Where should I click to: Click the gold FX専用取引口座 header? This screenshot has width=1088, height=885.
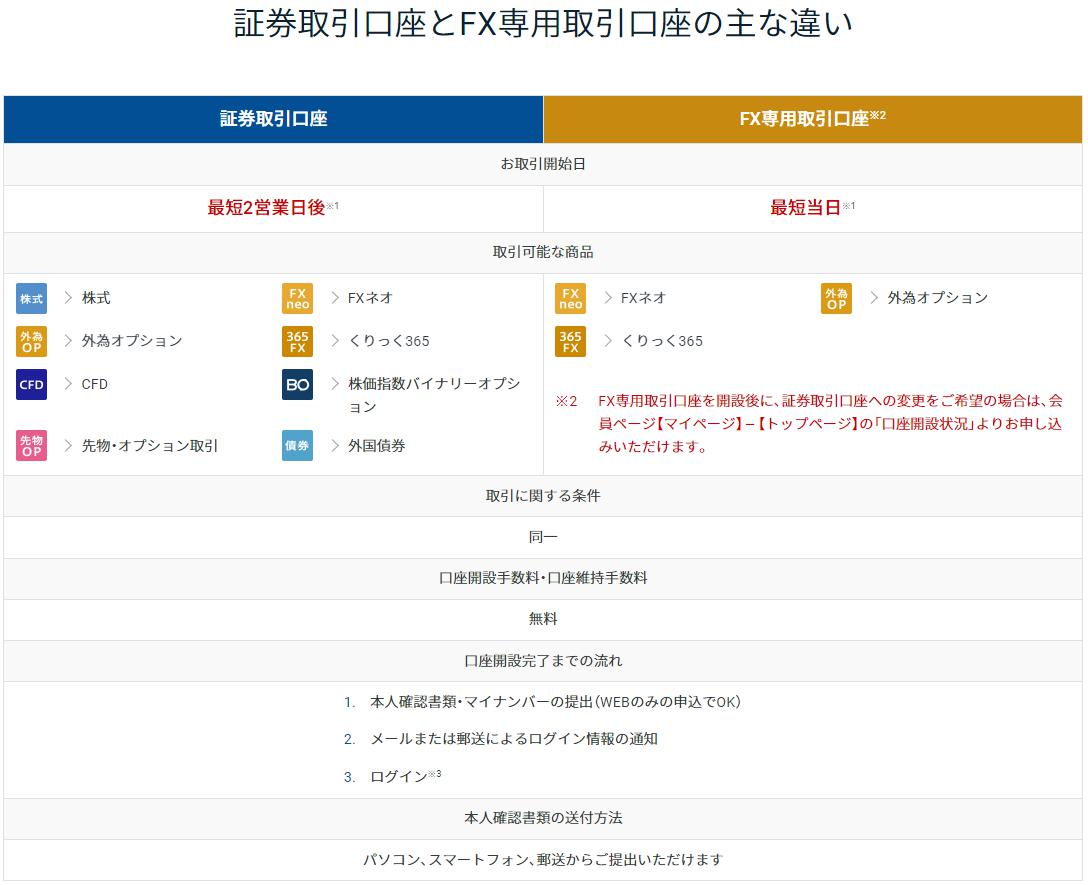(x=813, y=119)
